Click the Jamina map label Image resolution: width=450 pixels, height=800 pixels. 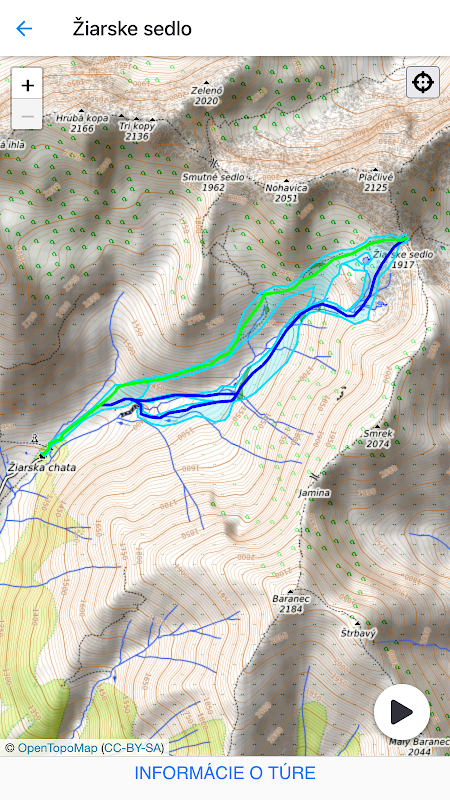[x=315, y=493]
